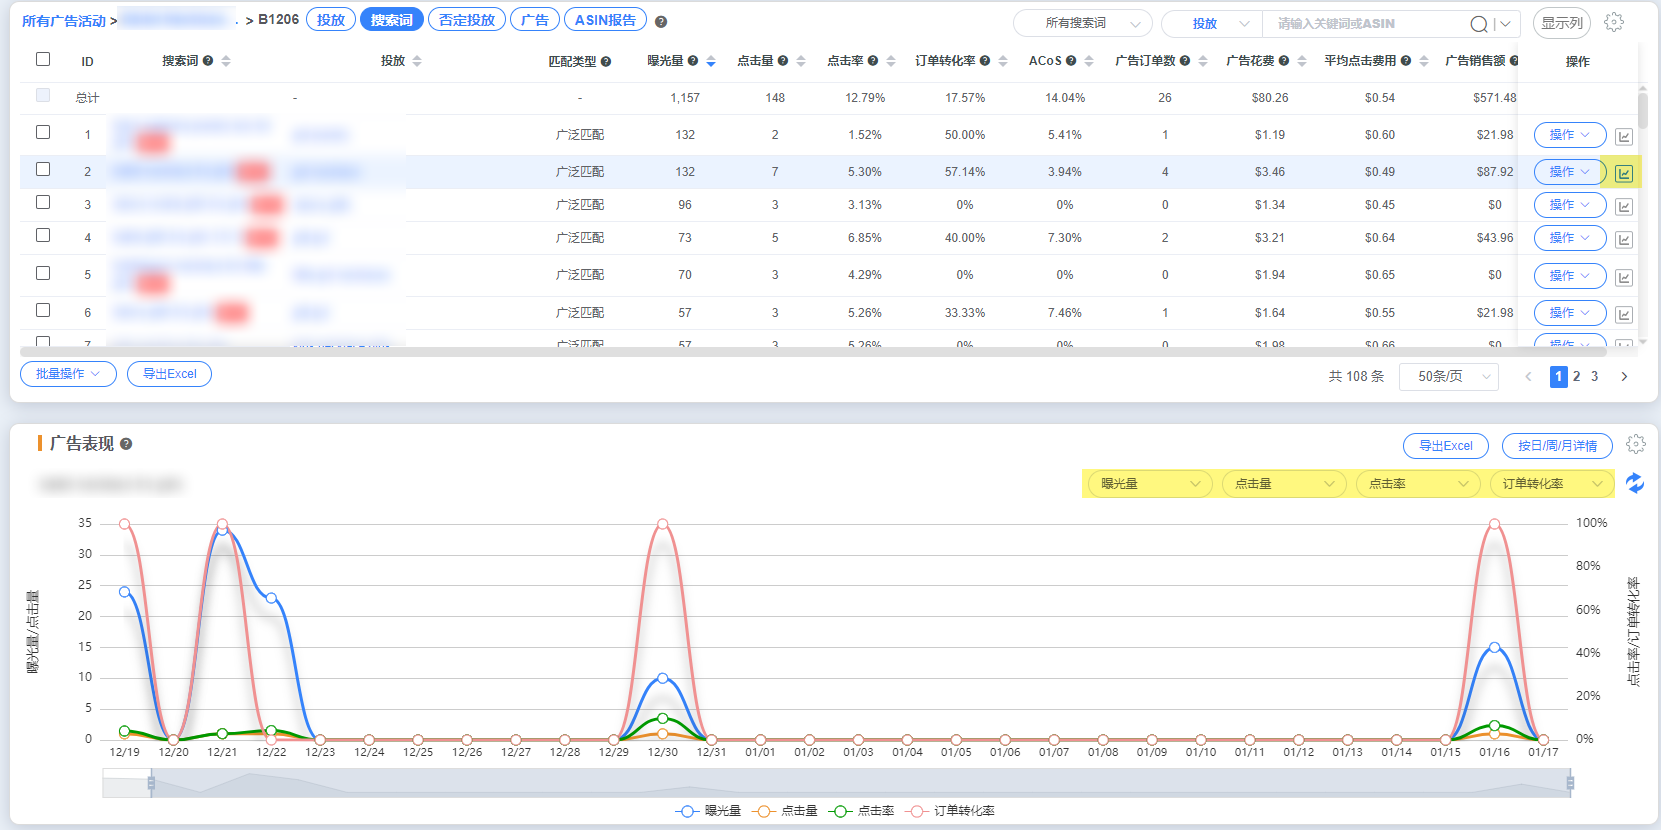Screen dimensions: 1661x830
Task: Switch to the 否定投放 tab
Action: tap(467, 20)
